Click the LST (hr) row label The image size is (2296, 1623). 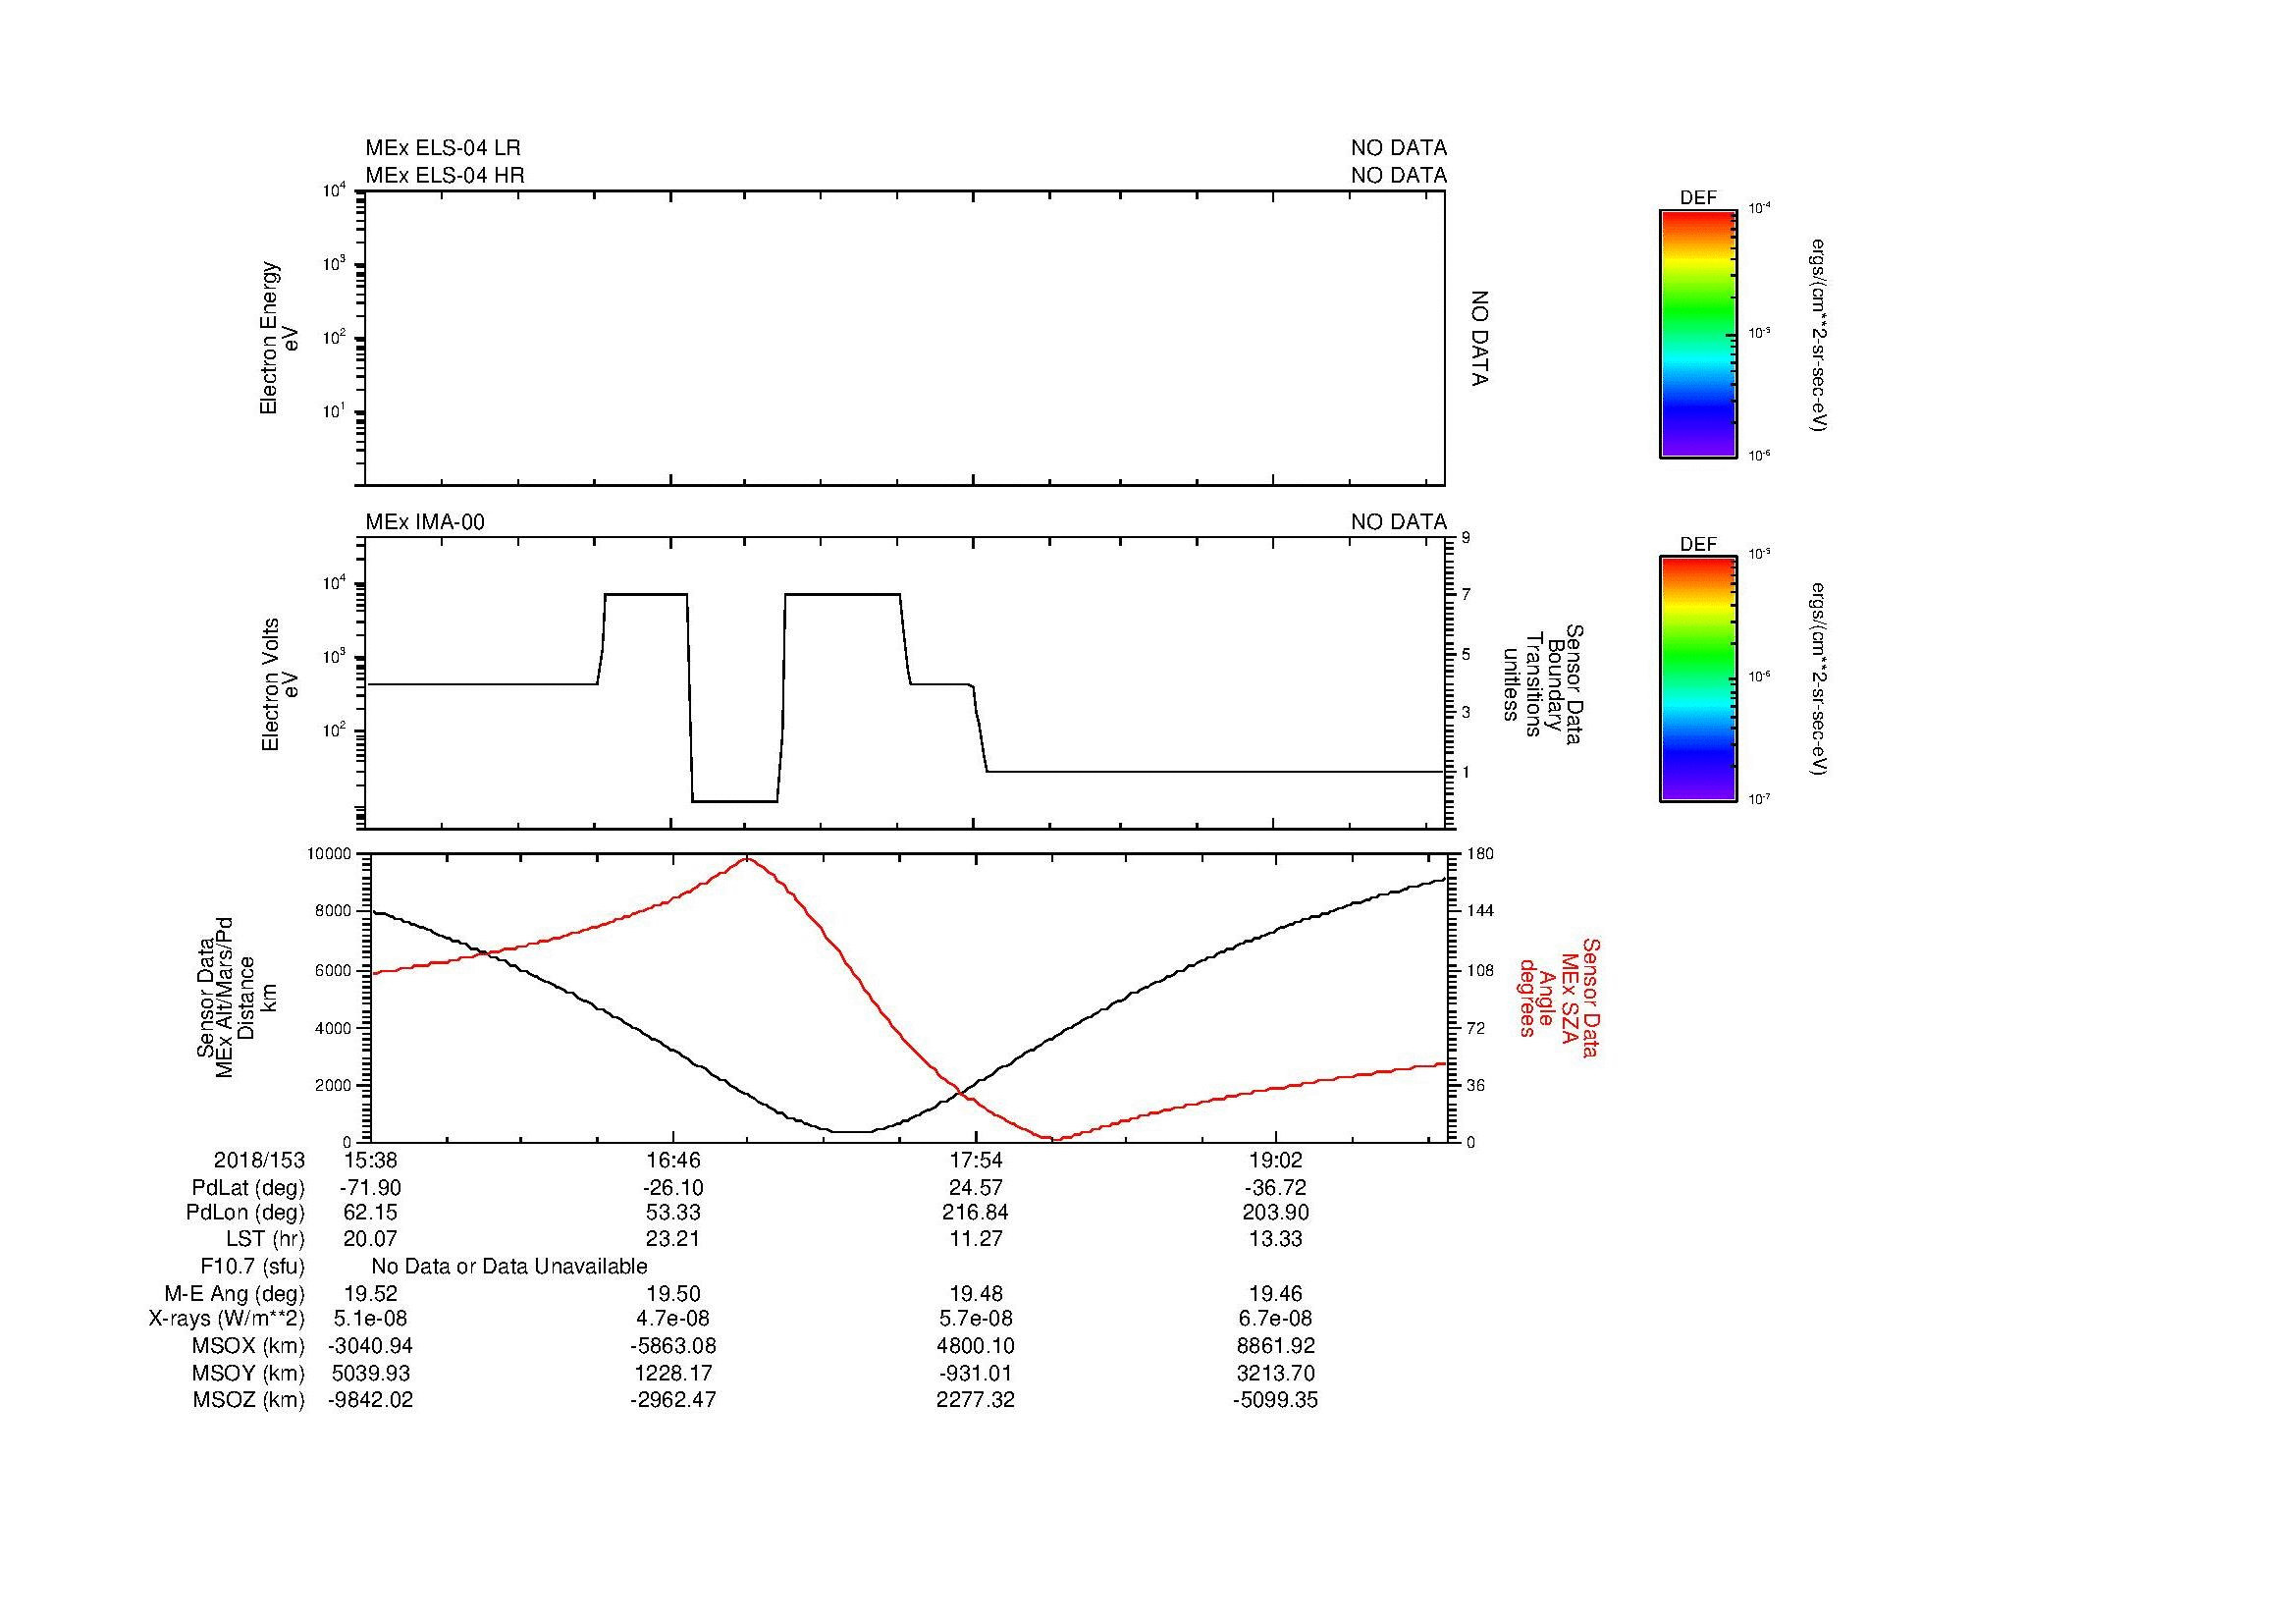[265, 1239]
